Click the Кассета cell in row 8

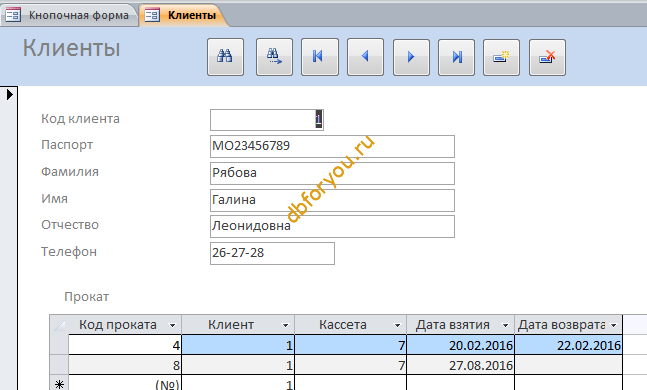[x=350, y=365]
